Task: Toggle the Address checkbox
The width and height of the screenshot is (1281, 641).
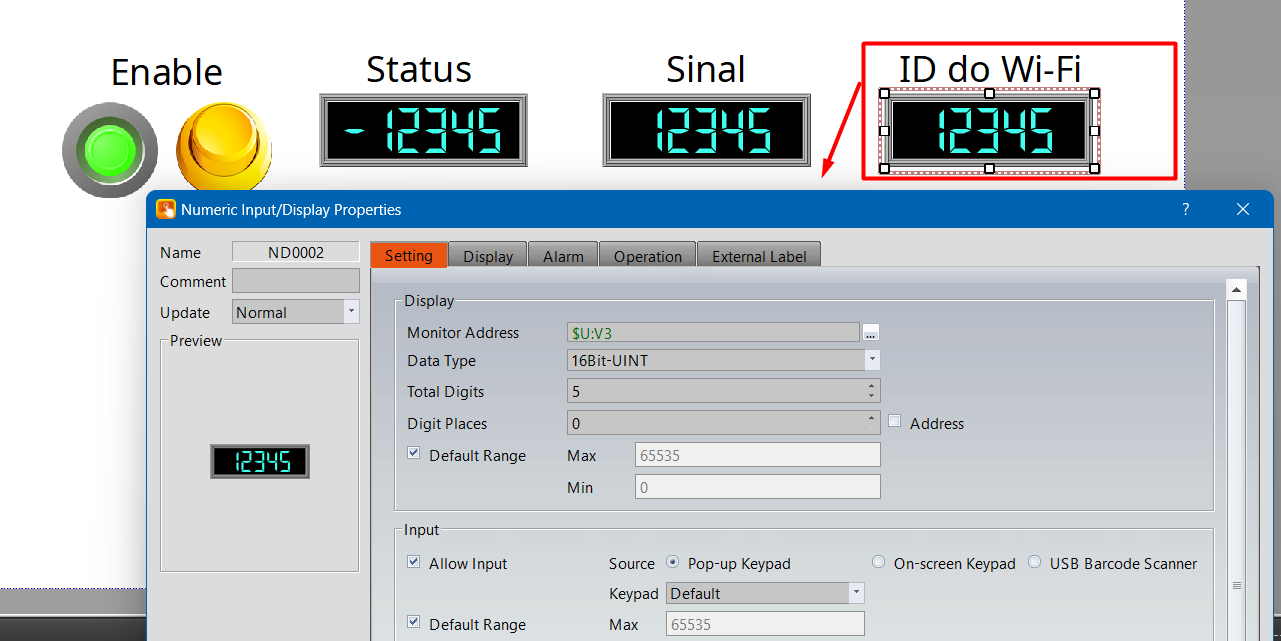Action: point(895,422)
